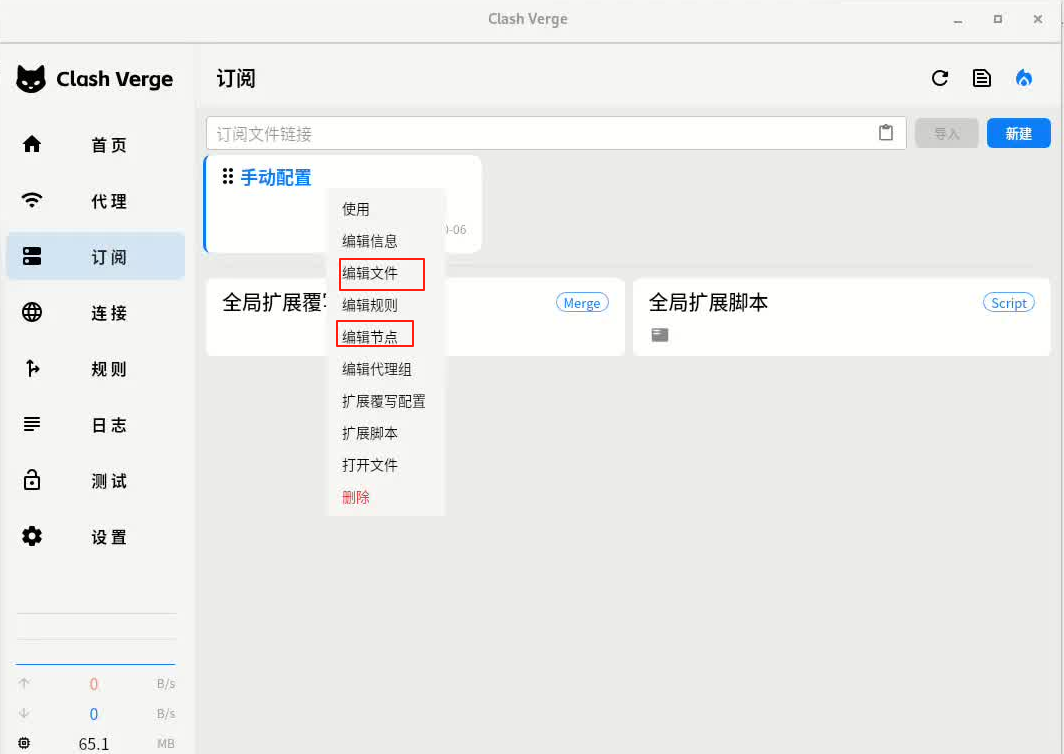Click the drag handle on 手动配置 card
The height and width of the screenshot is (754, 1064).
point(228,177)
